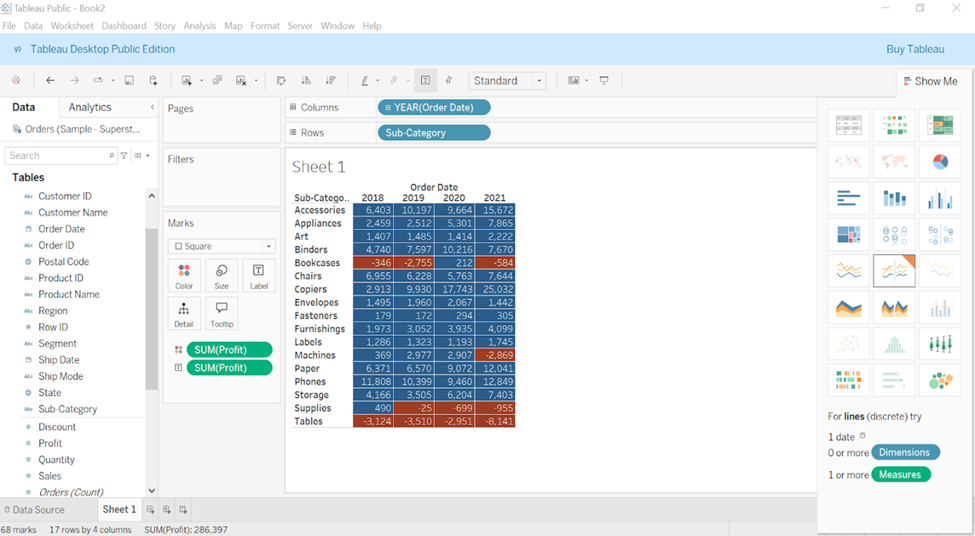Click the Highlight pen icon
975x536 pixels.
pyautogui.click(x=364, y=80)
